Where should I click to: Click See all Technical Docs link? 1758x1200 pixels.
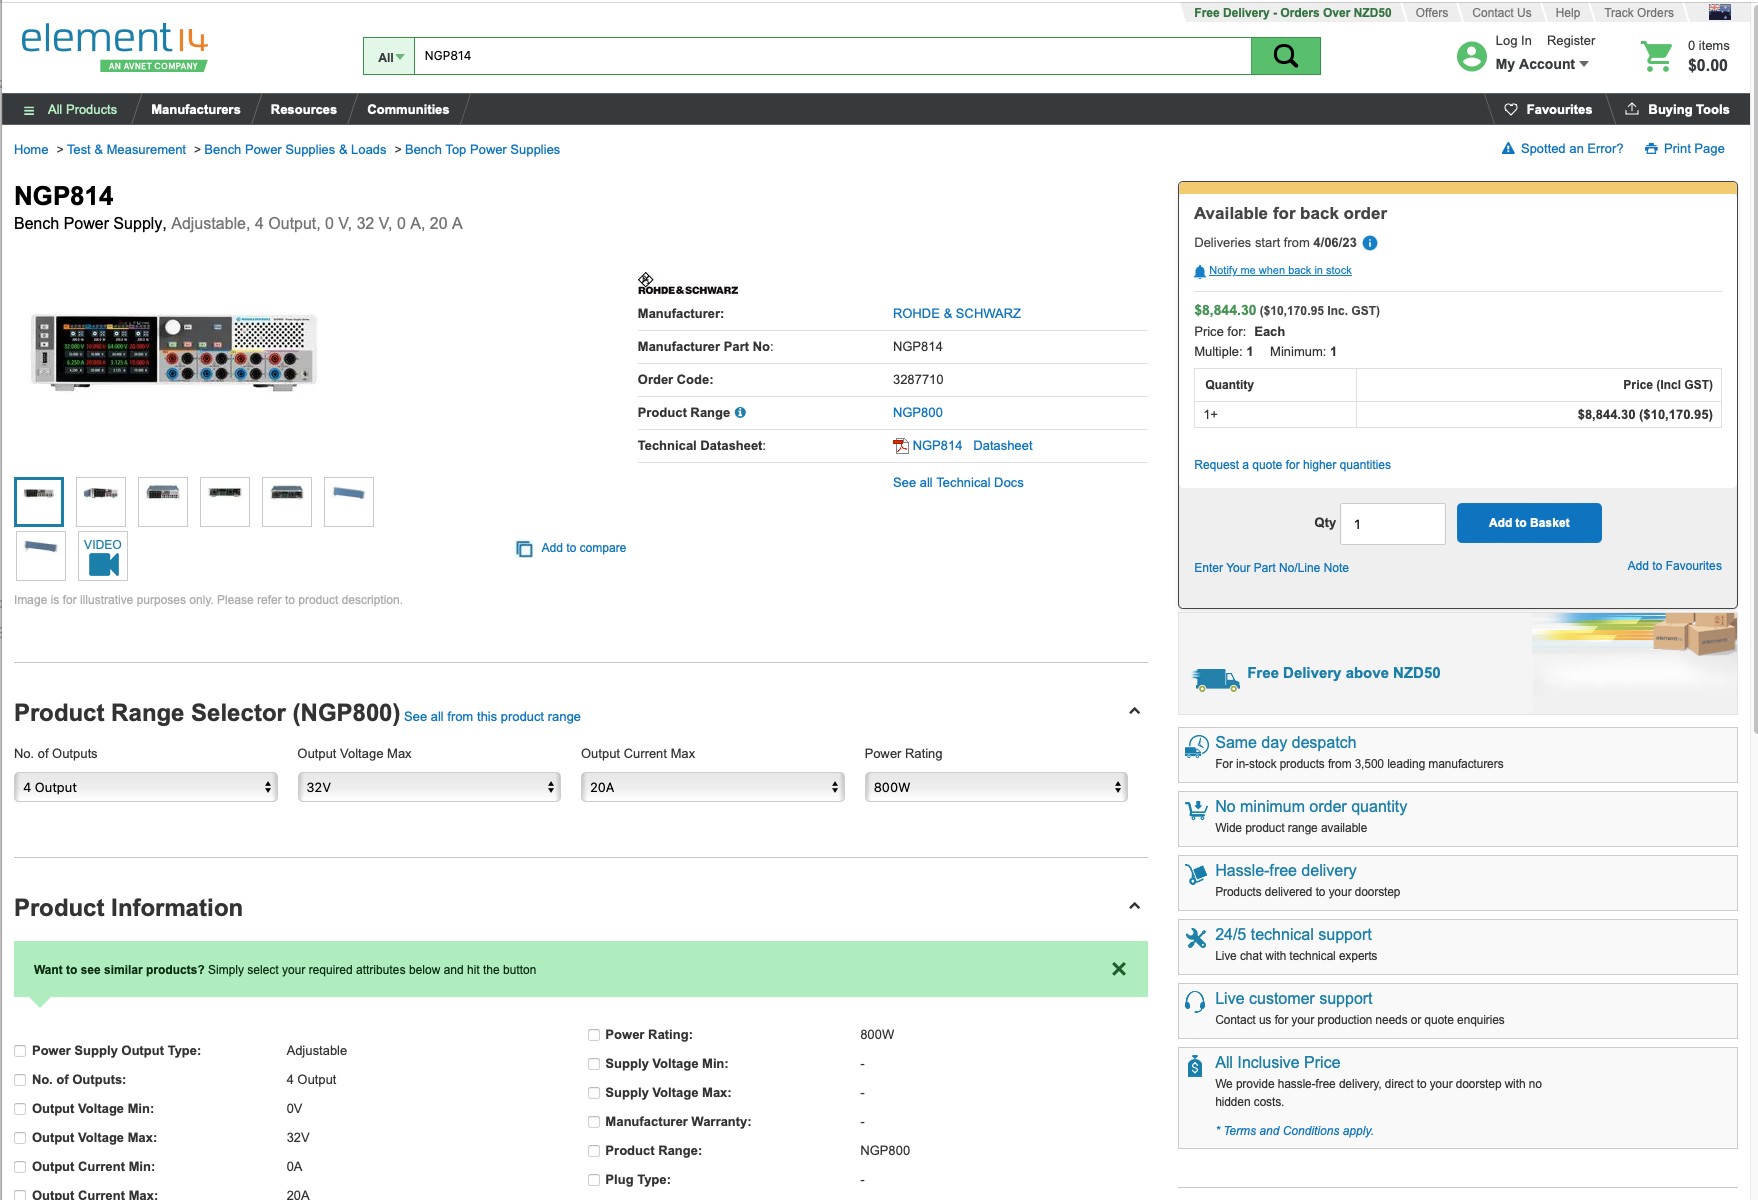pos(958,483)
